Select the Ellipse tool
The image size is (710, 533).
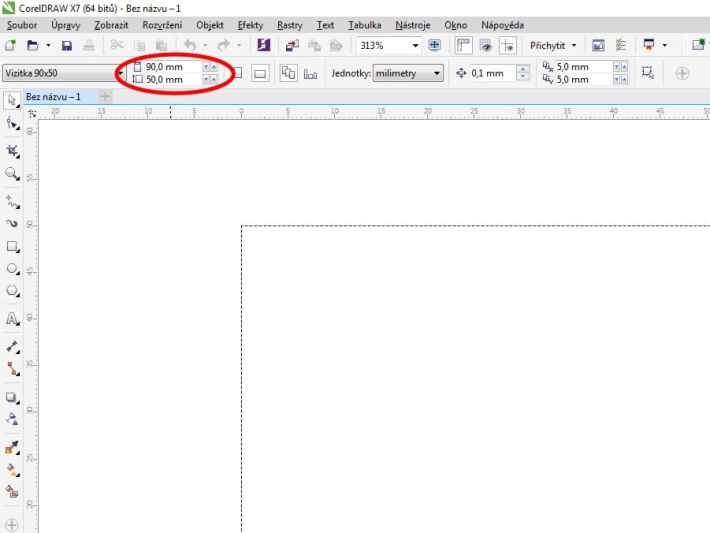[12, 269]
